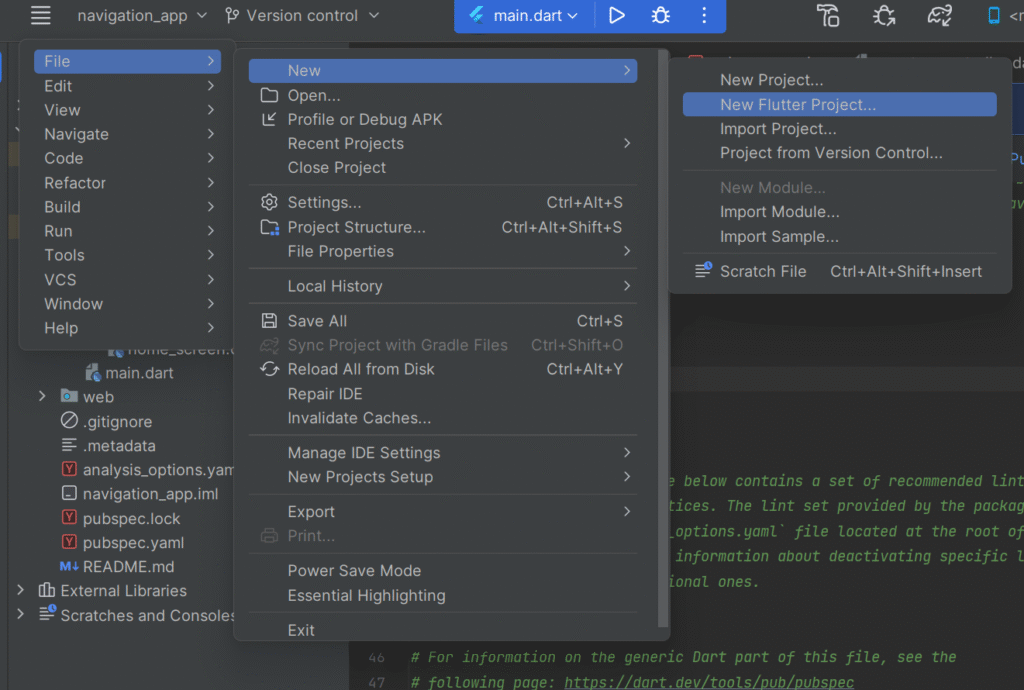Click the Settings gear menu entry
1024x690 pixels.
pos(324,203)
